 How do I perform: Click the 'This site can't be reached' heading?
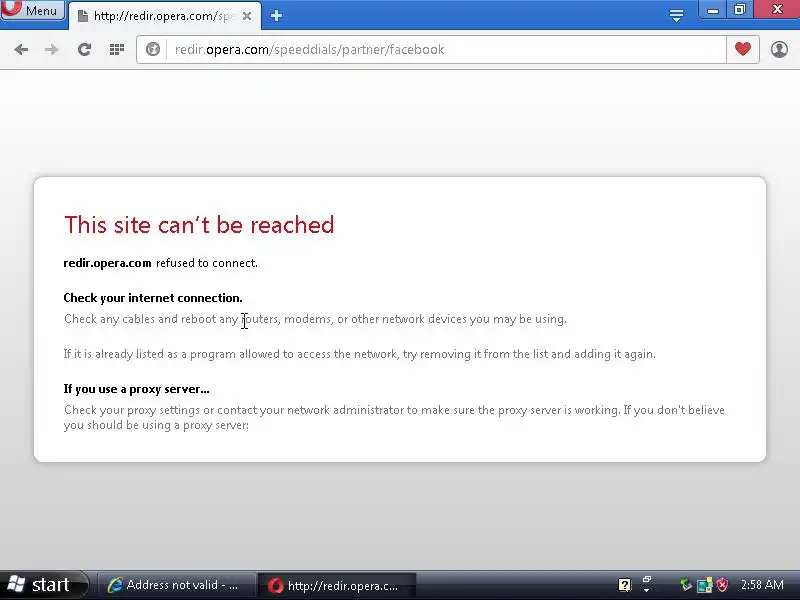coord(199,225)
